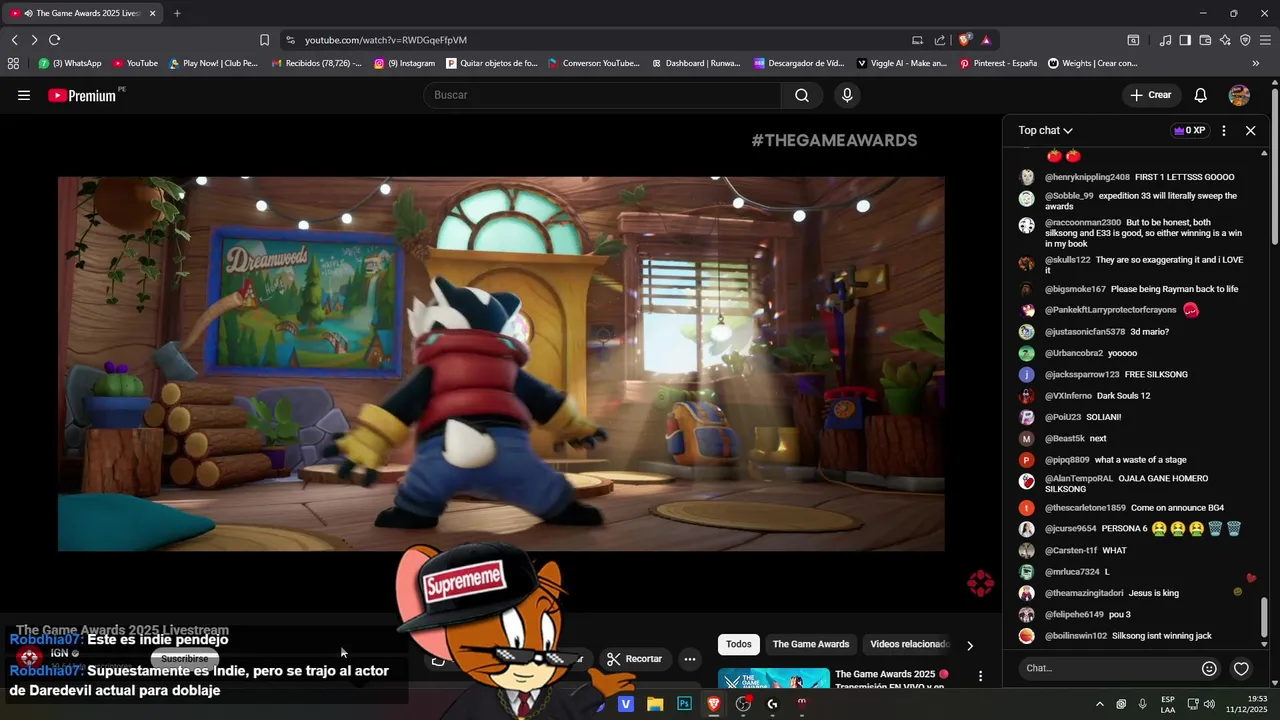Click the YouTube Buscar search box
Viewport: 1280px width, 720px height.
click(x=603, y=95)
